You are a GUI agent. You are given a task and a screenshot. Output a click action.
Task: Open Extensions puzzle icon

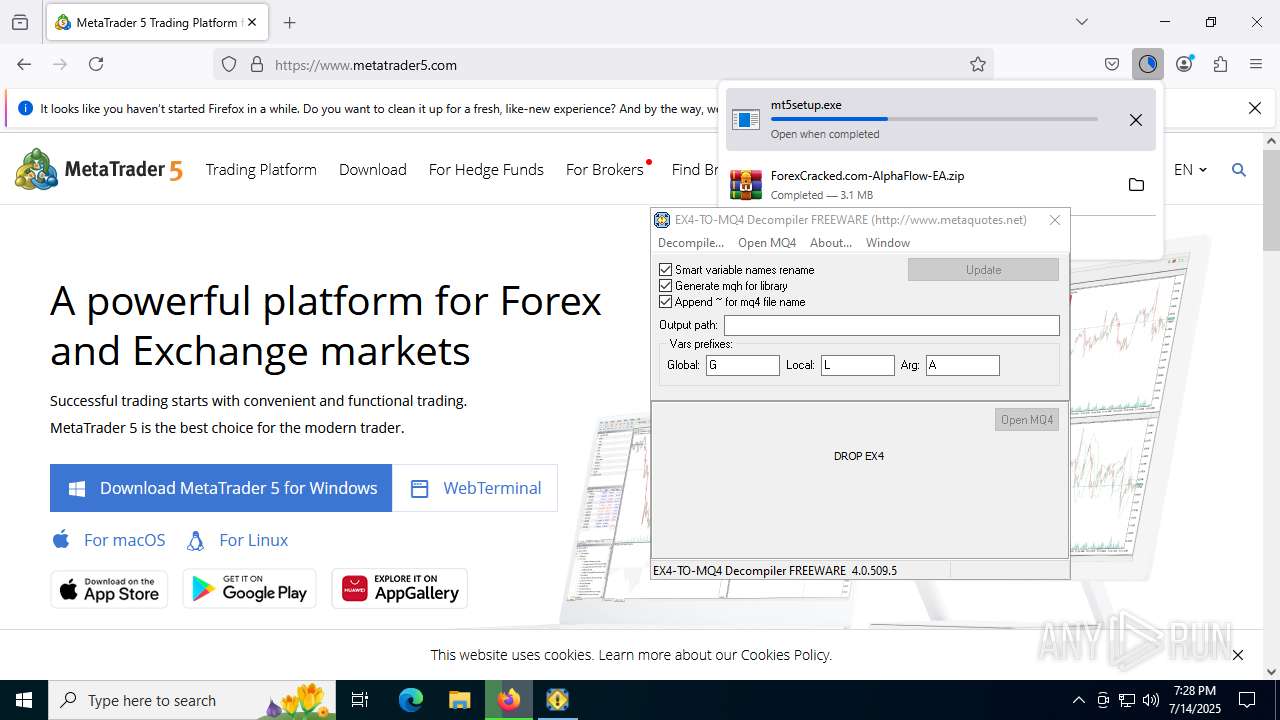[1220, 64]
